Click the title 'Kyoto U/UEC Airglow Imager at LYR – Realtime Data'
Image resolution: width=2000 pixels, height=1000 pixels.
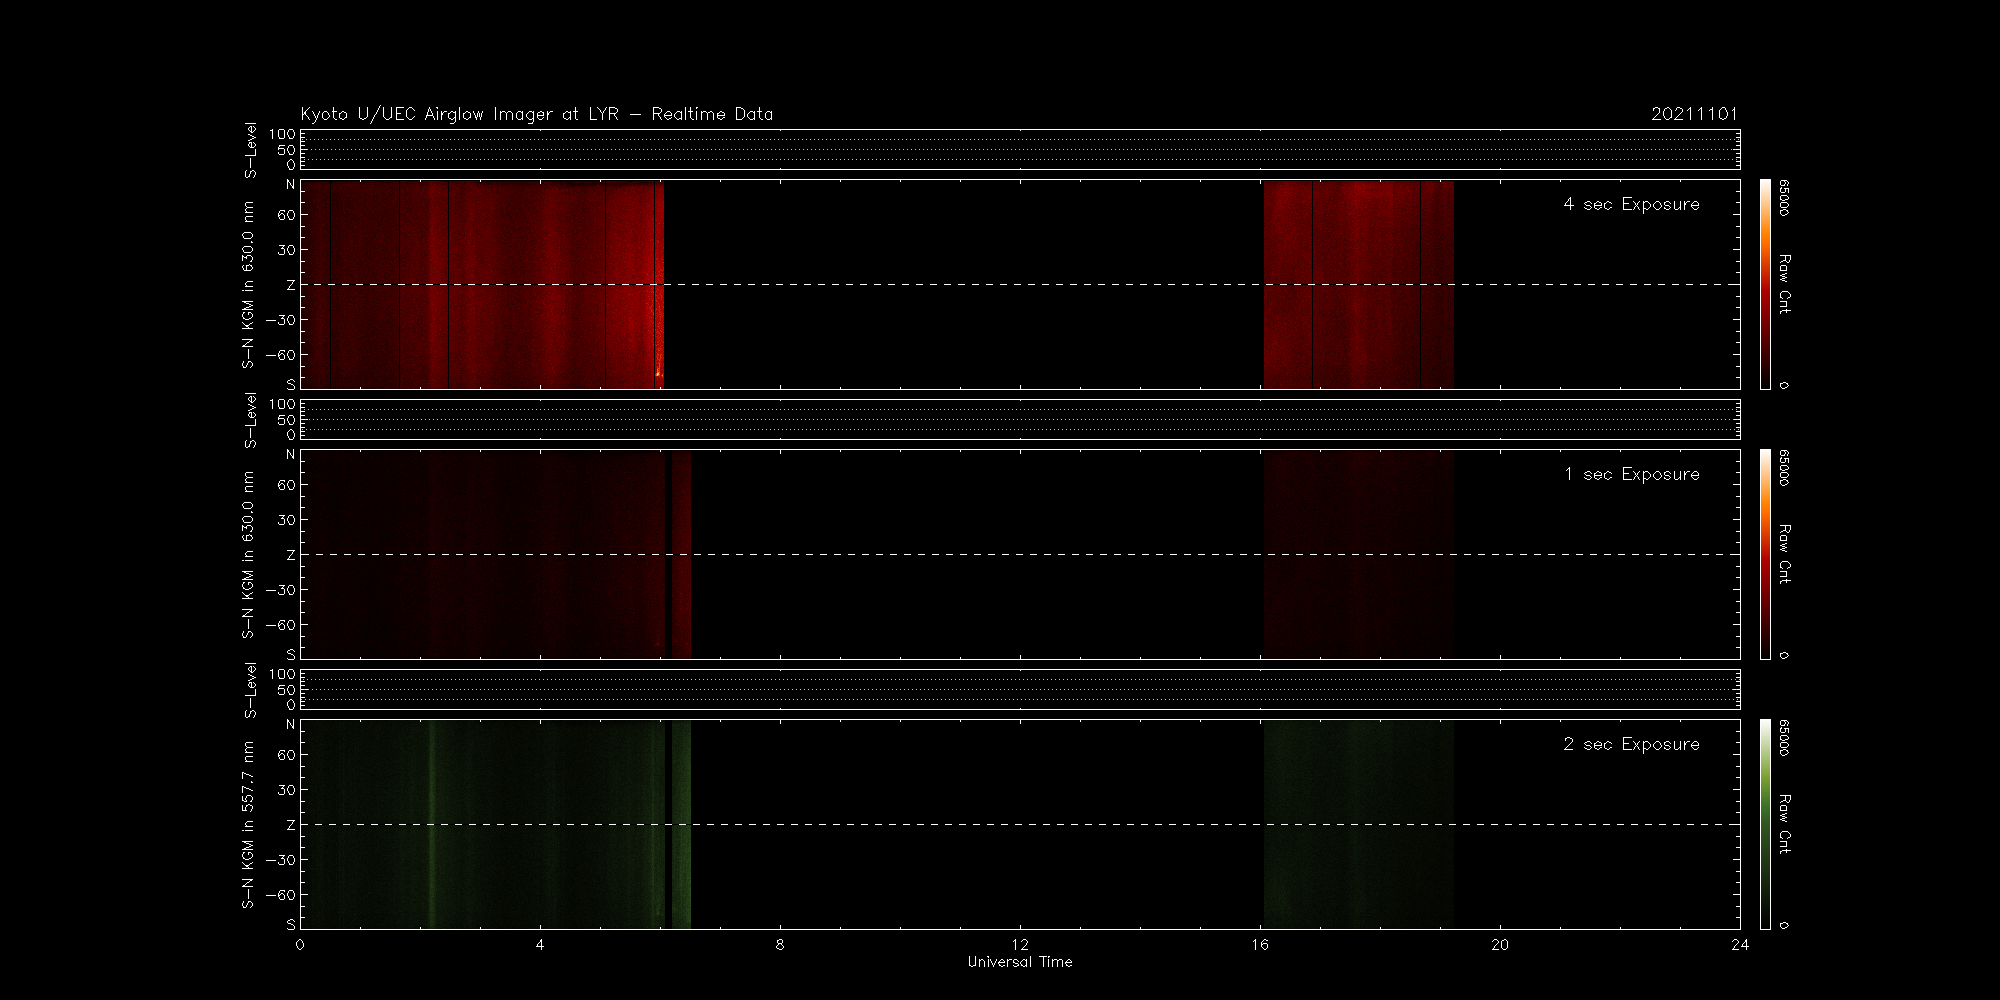[x=537, y=114]
